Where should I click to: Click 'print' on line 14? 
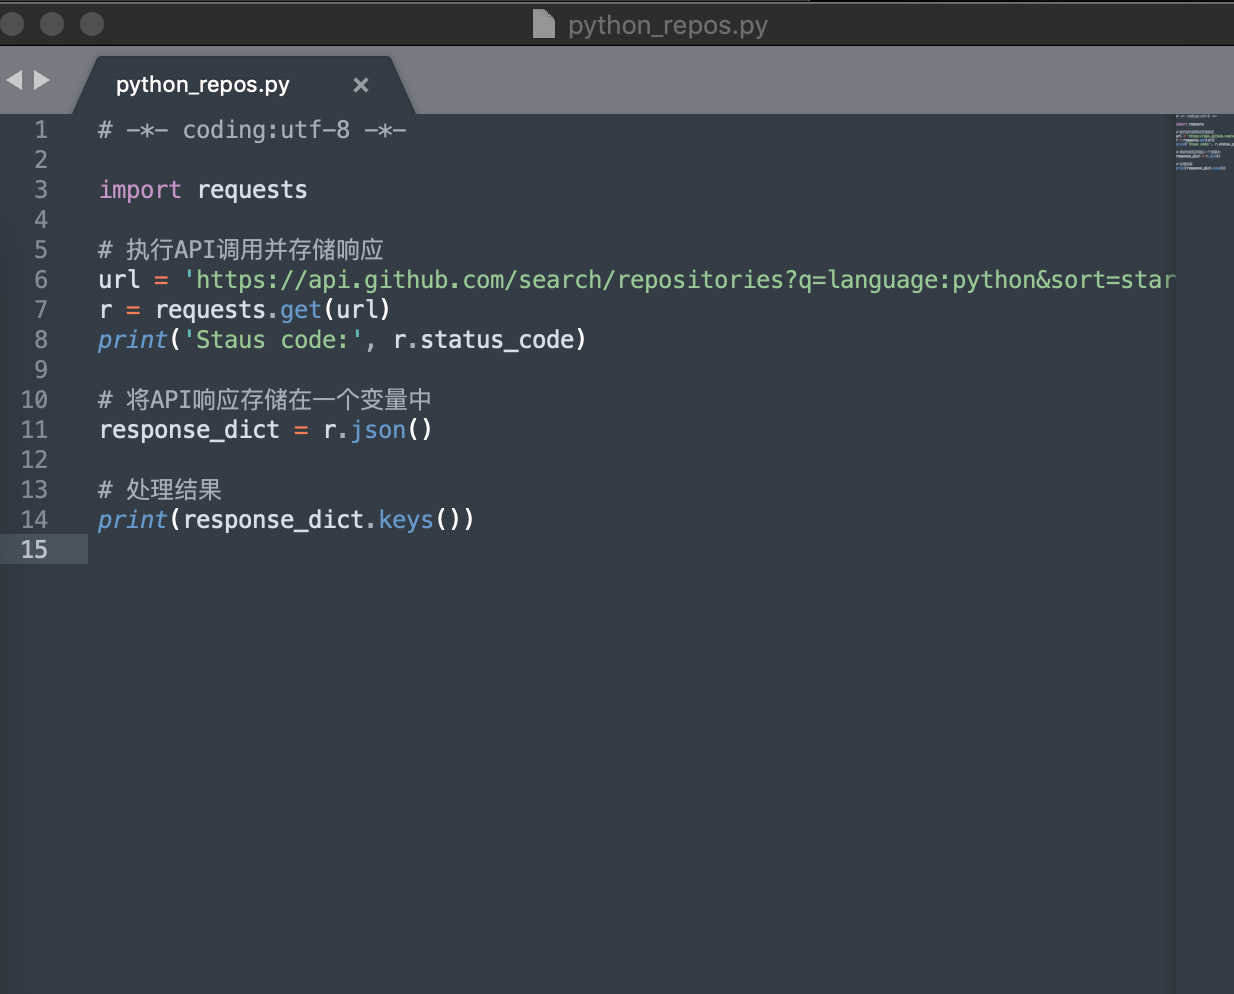(x=132, y=520)
